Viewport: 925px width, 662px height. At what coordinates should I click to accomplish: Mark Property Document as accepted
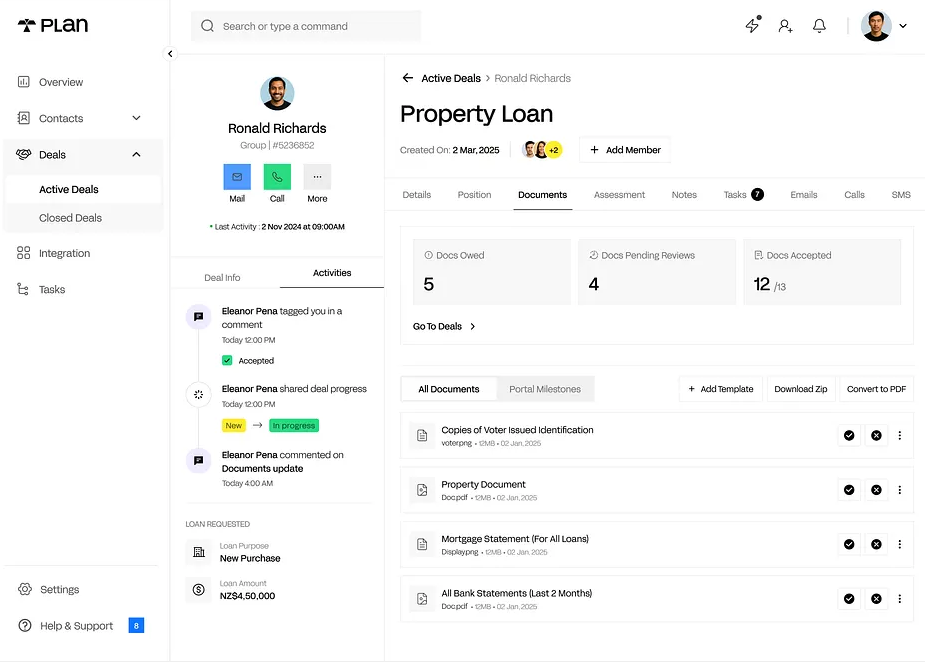(849, 489)
